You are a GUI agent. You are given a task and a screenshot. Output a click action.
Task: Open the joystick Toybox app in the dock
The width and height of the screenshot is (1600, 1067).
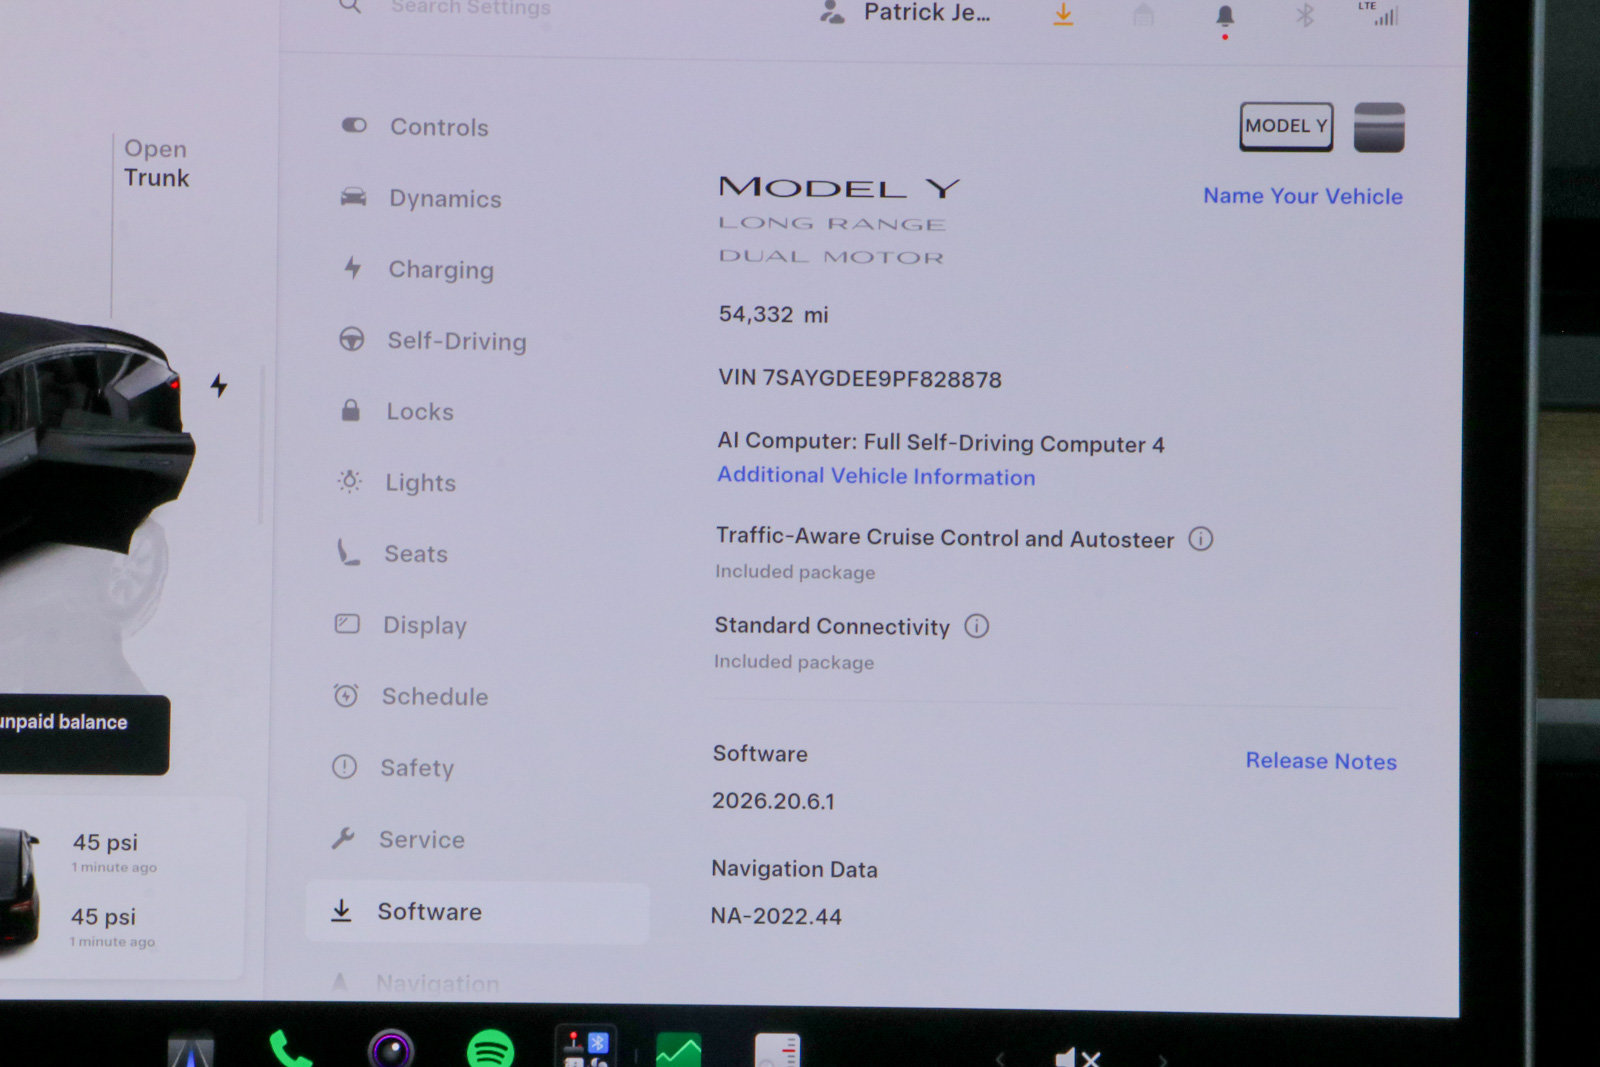586,1047
